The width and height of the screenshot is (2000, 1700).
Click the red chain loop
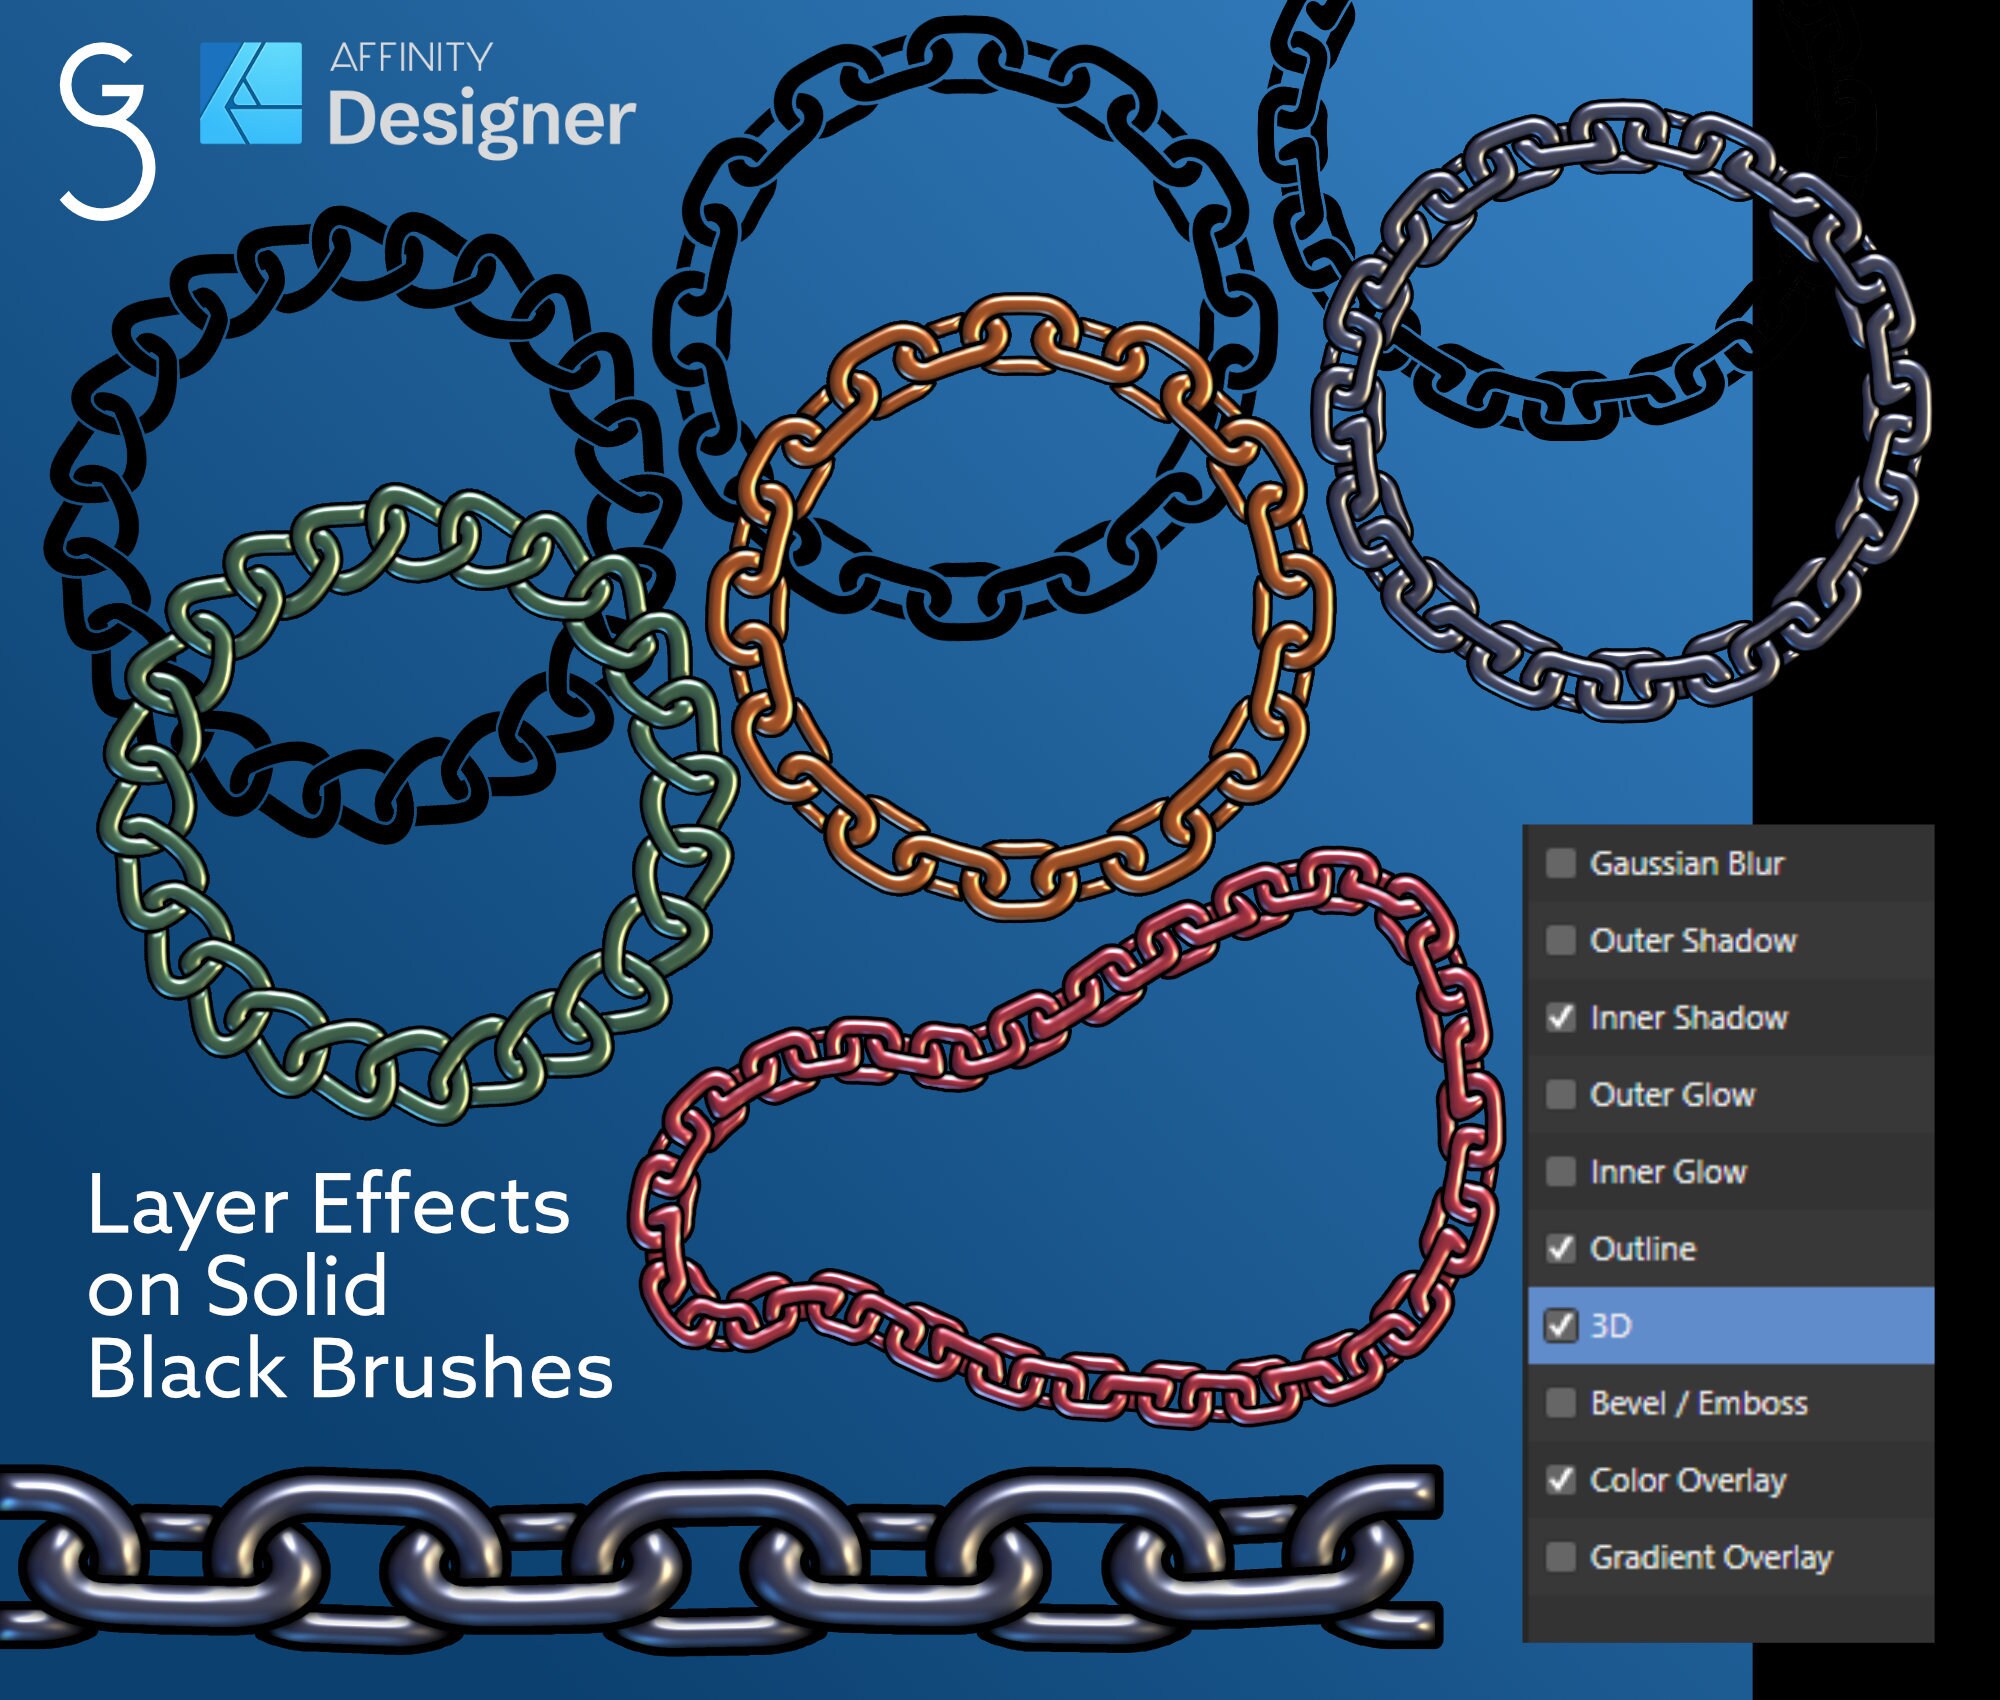tap(1066, 1139)
